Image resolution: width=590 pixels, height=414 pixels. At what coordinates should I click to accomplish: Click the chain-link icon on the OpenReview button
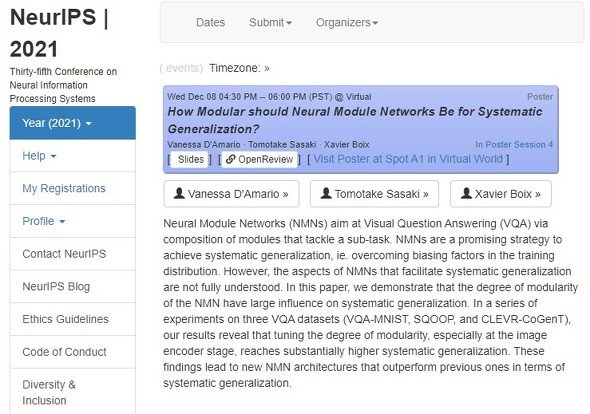[230, 159]
